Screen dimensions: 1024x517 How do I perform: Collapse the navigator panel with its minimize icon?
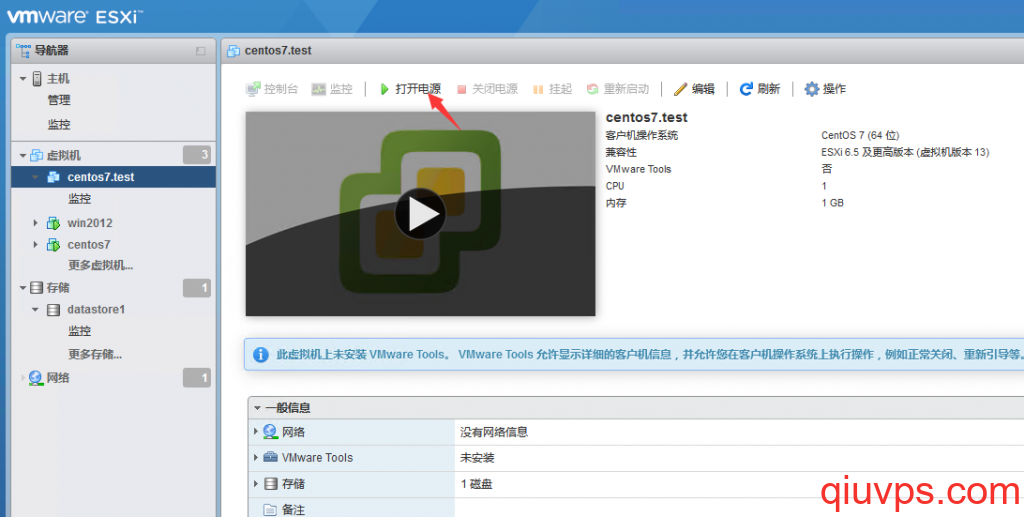point(200,51)
